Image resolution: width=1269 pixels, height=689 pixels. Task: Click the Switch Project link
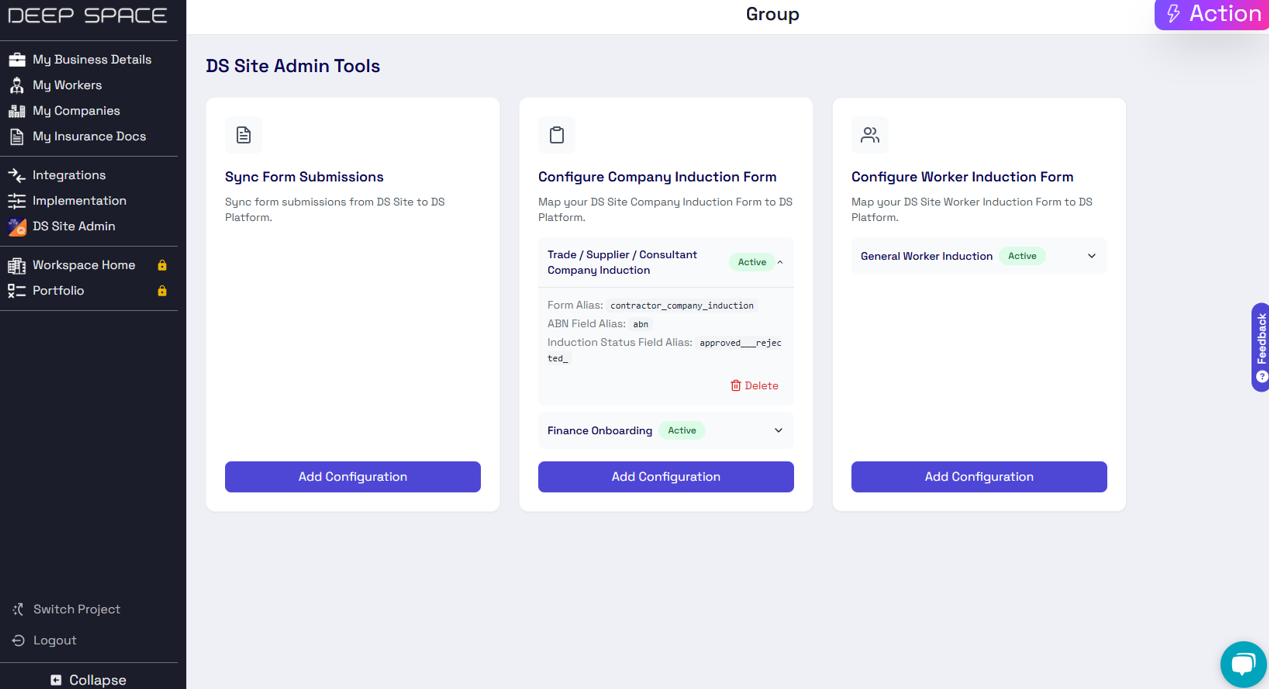click(x=76, y=609)
